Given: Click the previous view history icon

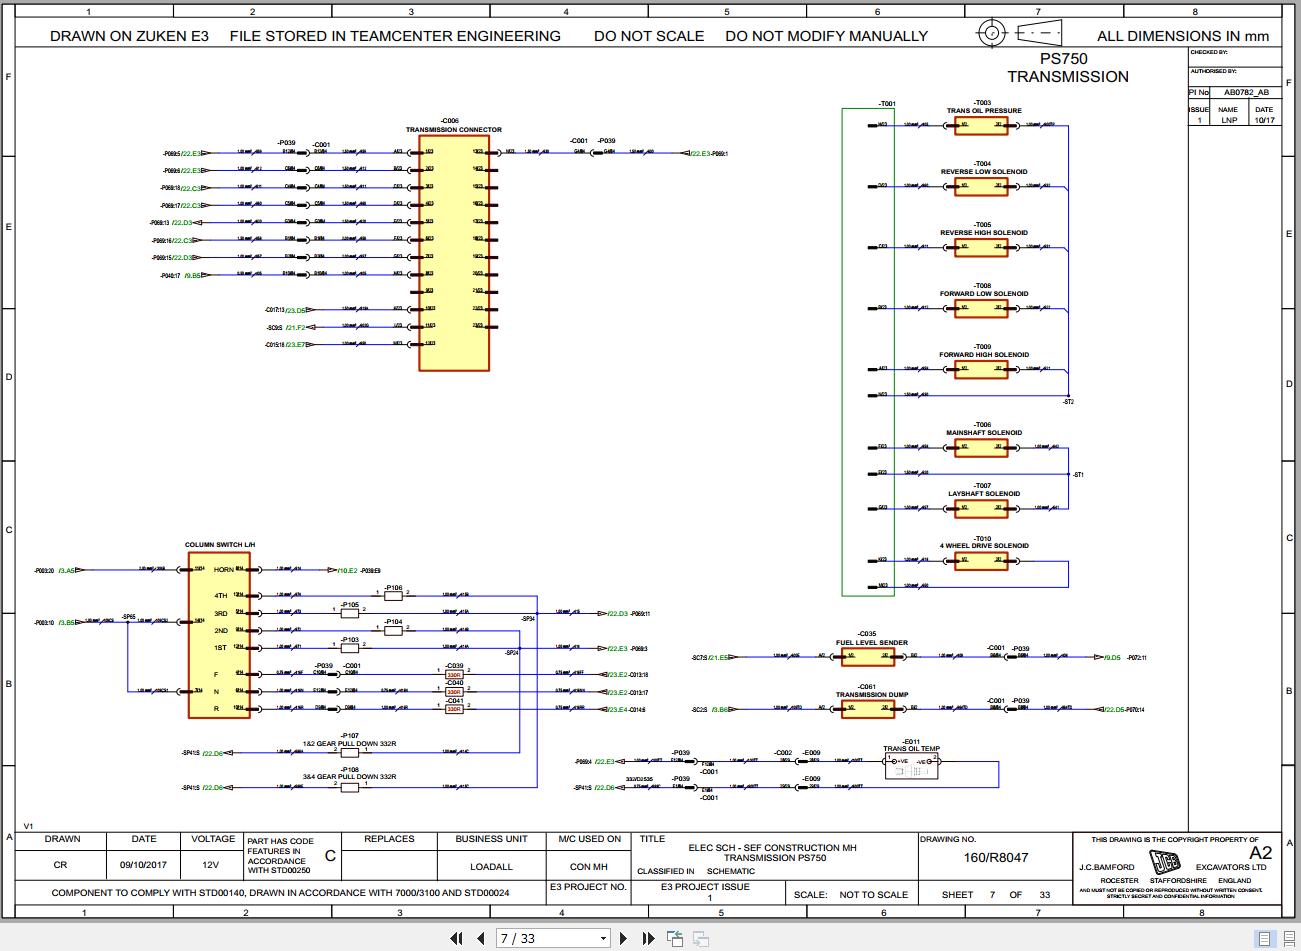Looking at the screenshot, I should (x=673, y=937).
